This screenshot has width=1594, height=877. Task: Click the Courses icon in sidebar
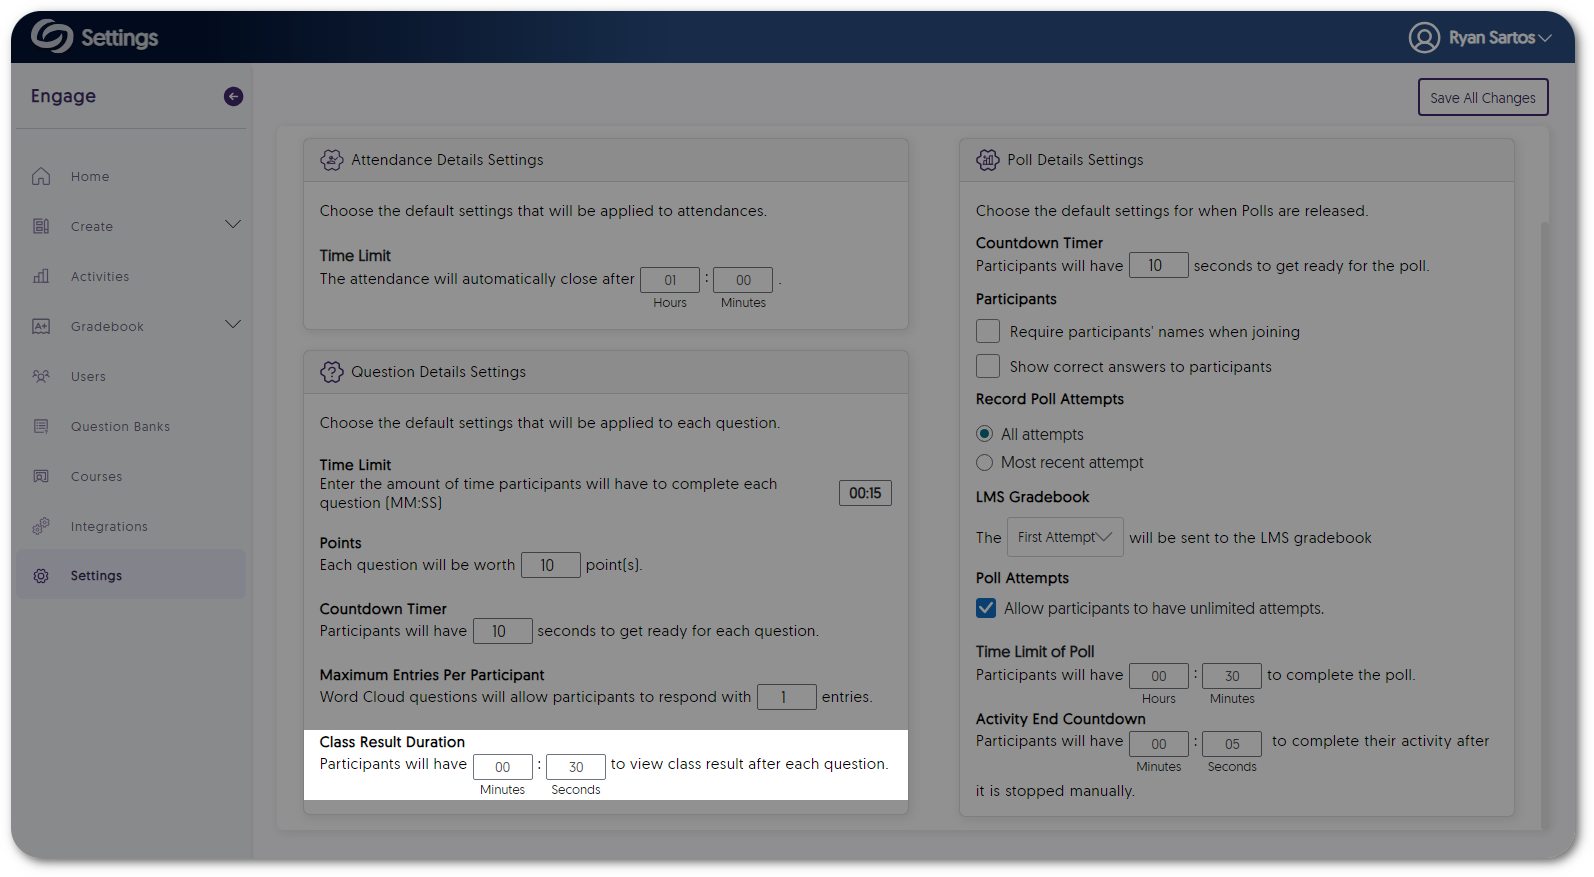point(41,476)
